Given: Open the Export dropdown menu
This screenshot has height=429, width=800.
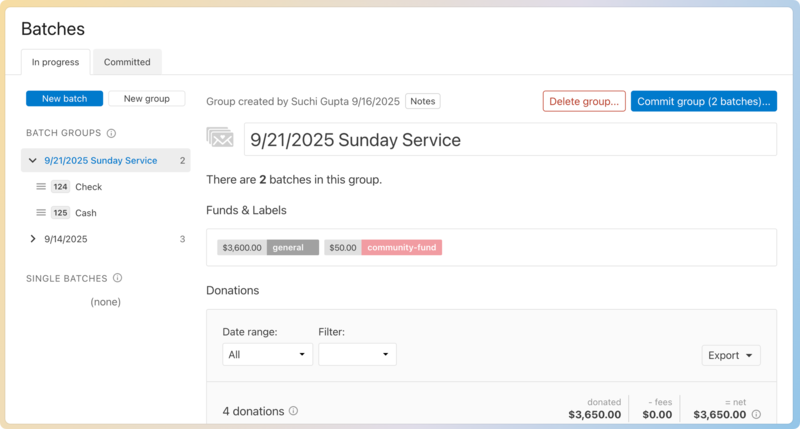Looking at the screenshot, I should coord(731,355).
